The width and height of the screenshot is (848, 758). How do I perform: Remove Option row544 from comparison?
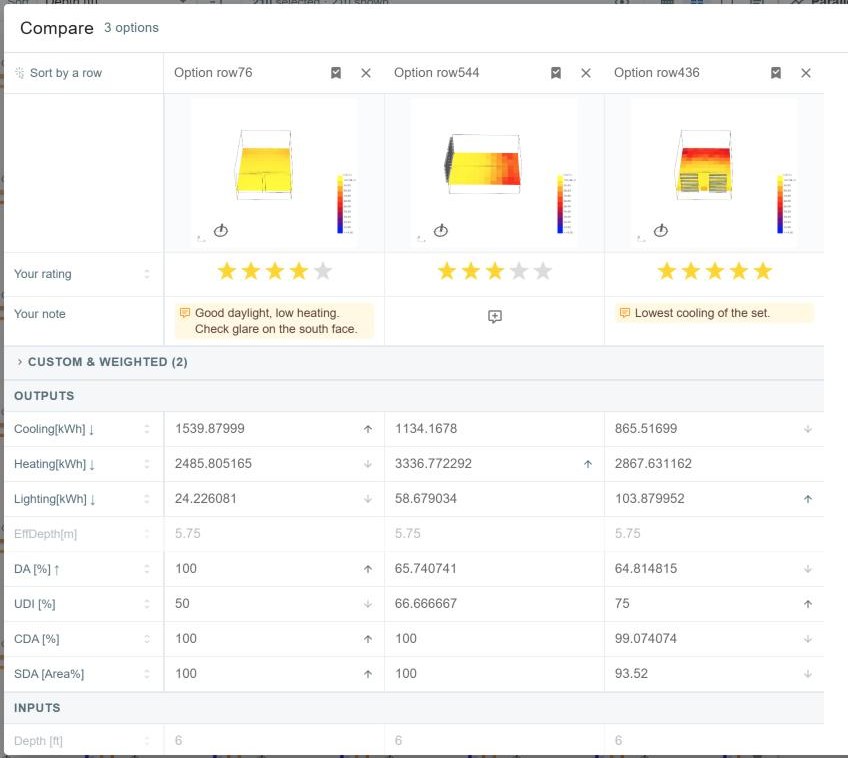[x=586, y=73]
